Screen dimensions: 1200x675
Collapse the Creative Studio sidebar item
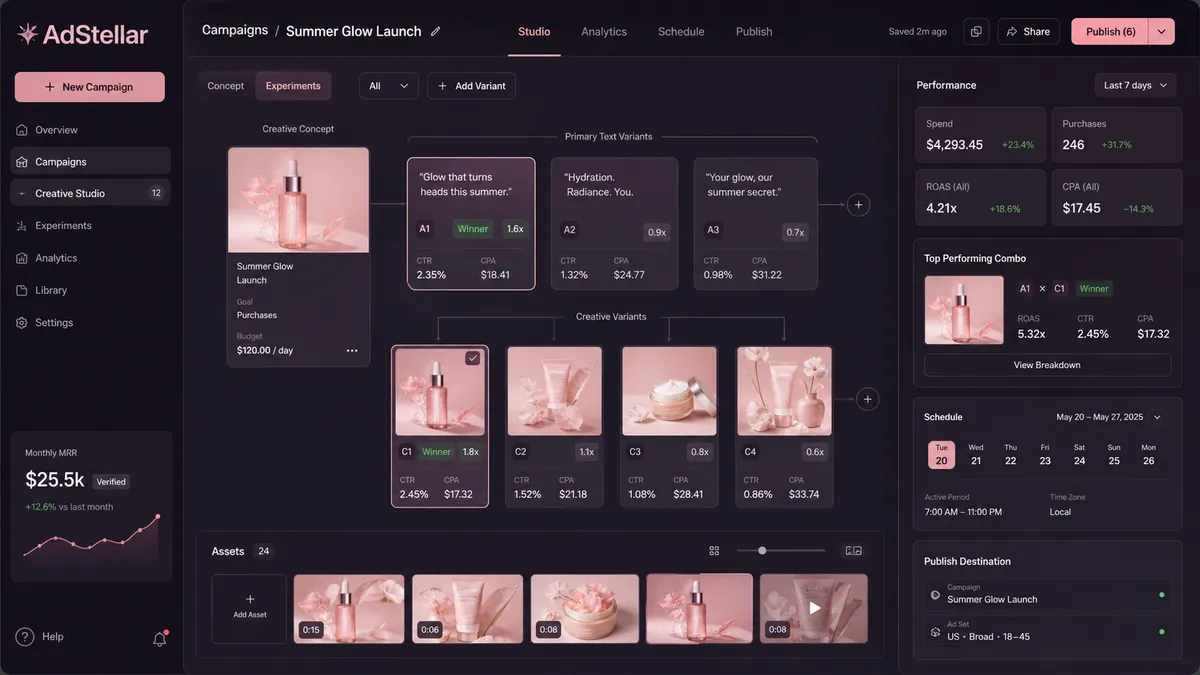[x=23, y=194]
